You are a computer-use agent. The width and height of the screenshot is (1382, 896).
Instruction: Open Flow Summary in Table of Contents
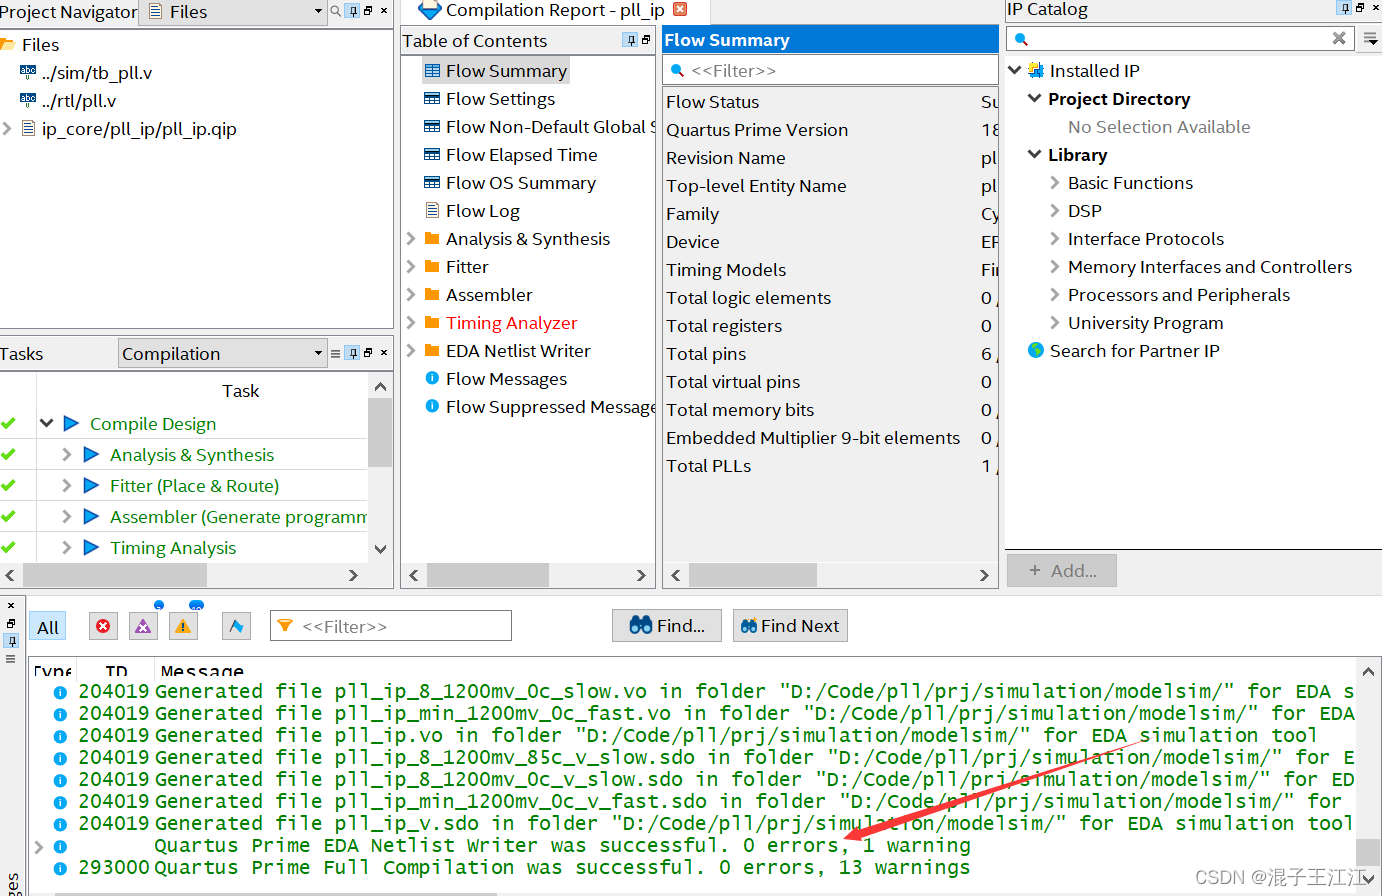[x=506, y=70]
